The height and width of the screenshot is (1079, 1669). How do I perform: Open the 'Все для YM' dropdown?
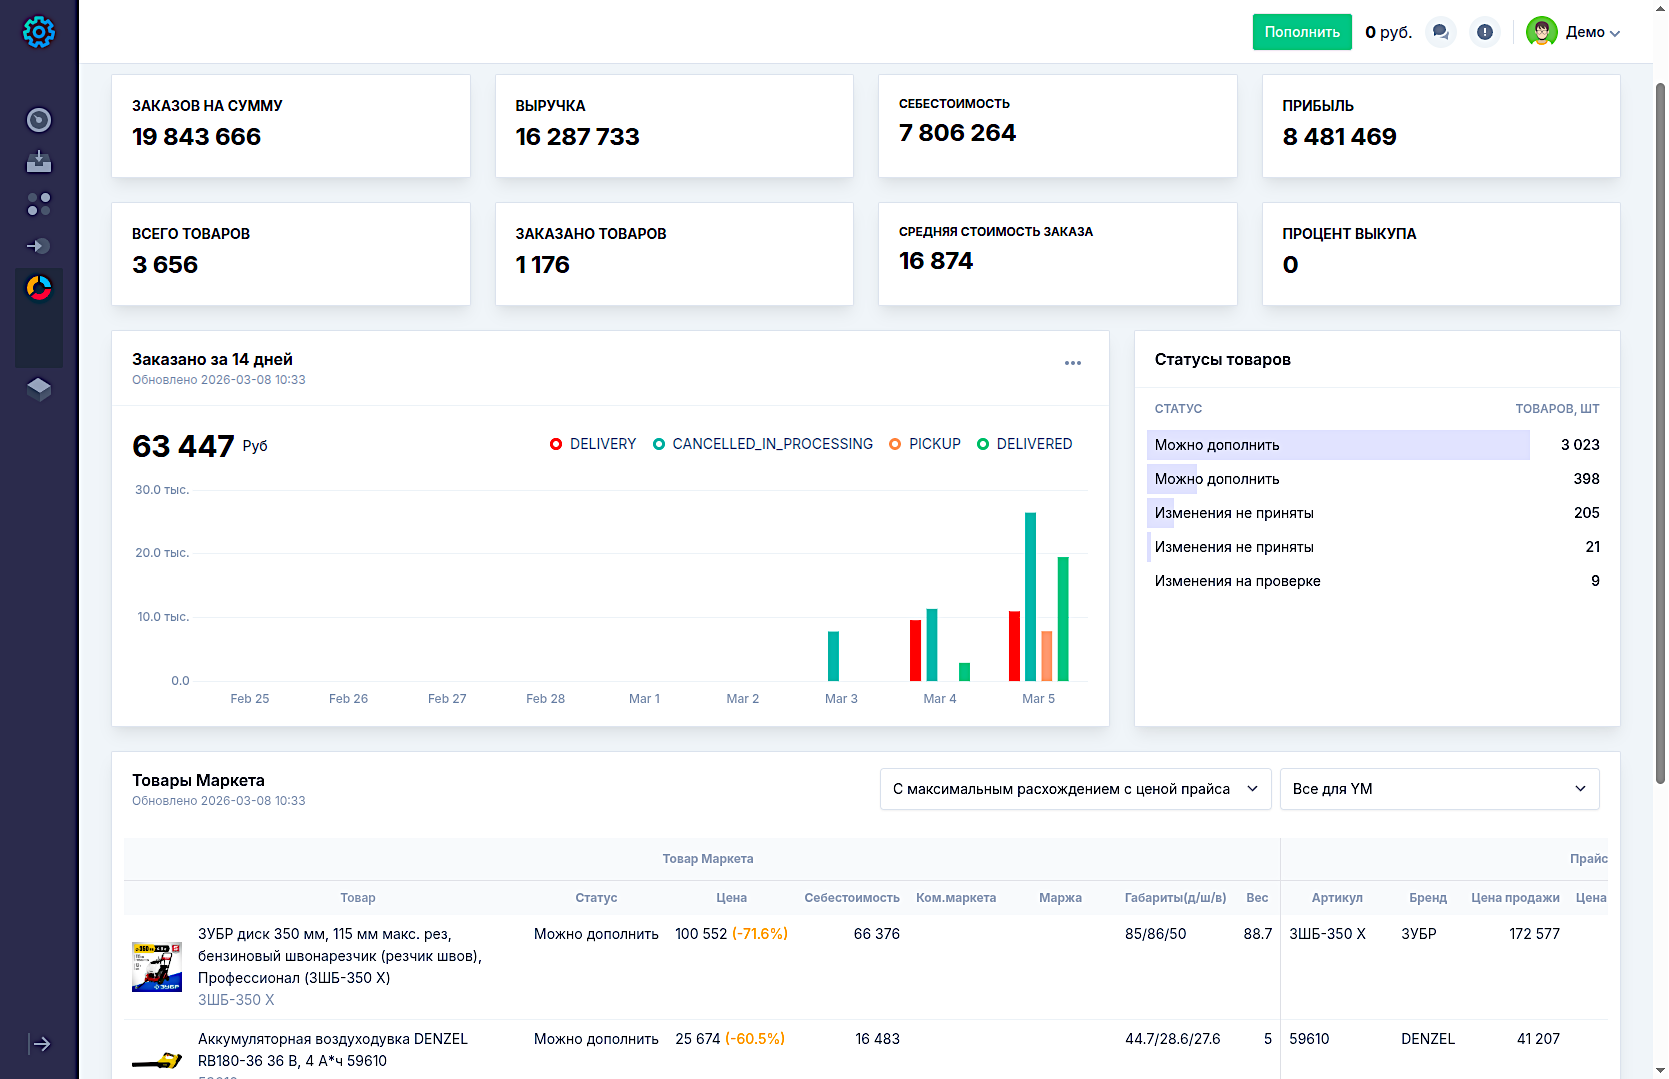click(x=1439, y=789)
